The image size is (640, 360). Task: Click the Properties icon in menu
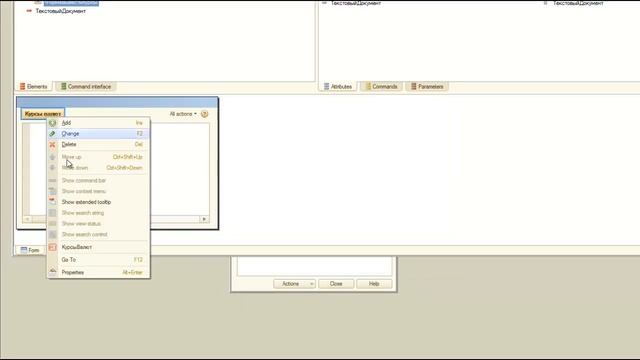click(x=53, y=272)
